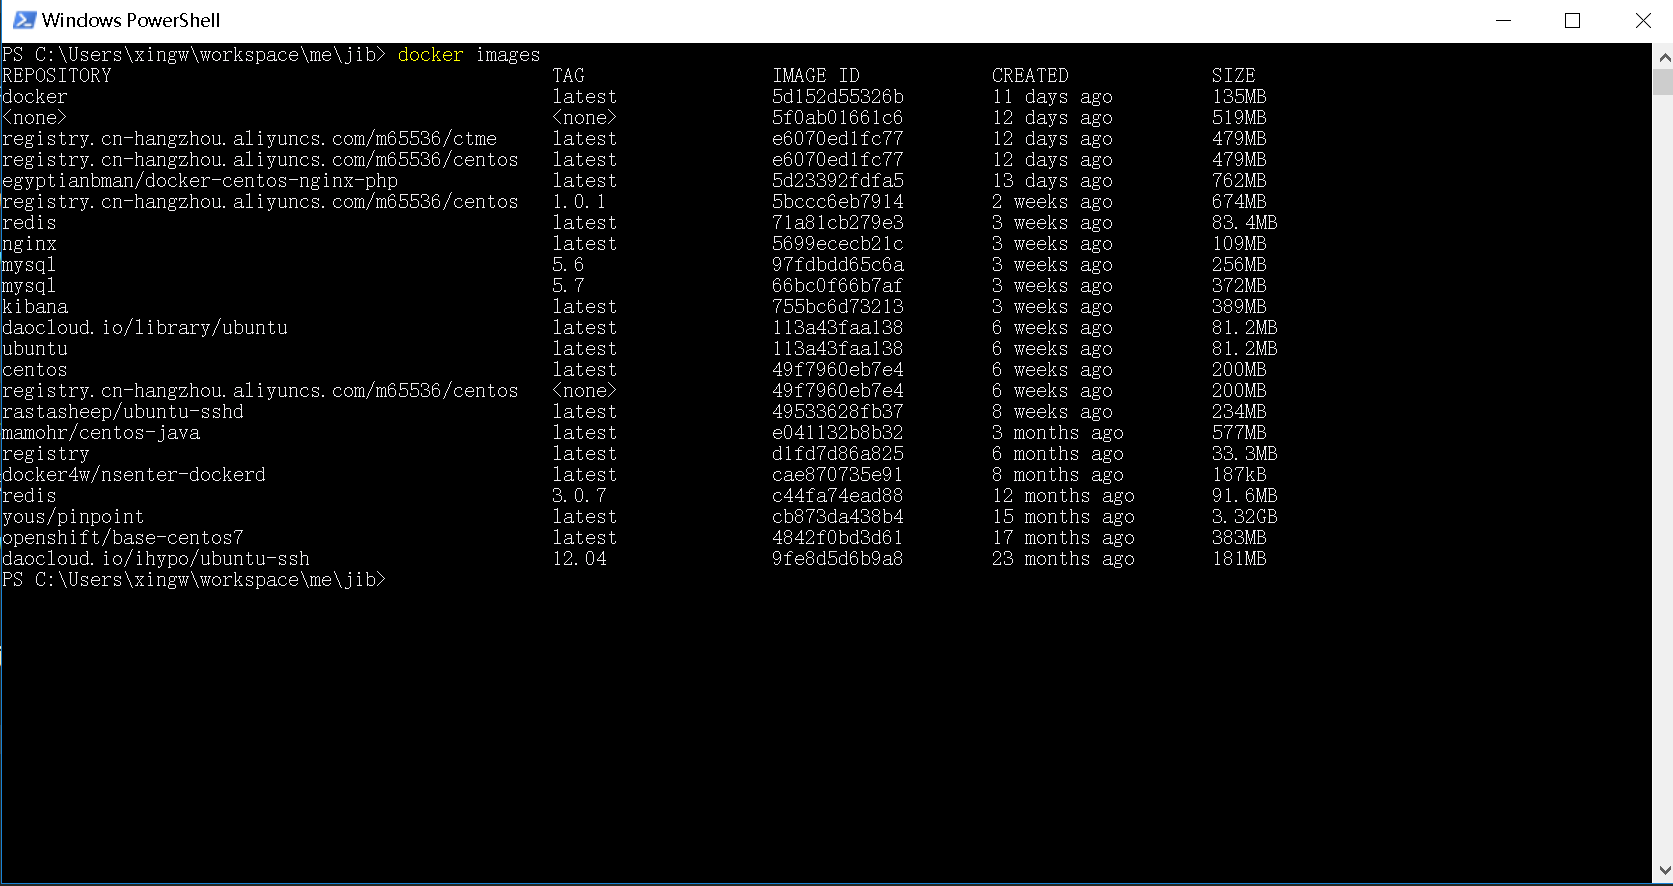This screenshot has height=886, width=1673.
Task: Click the 'Windows PowerShell' title text
Action: point(131,20)
